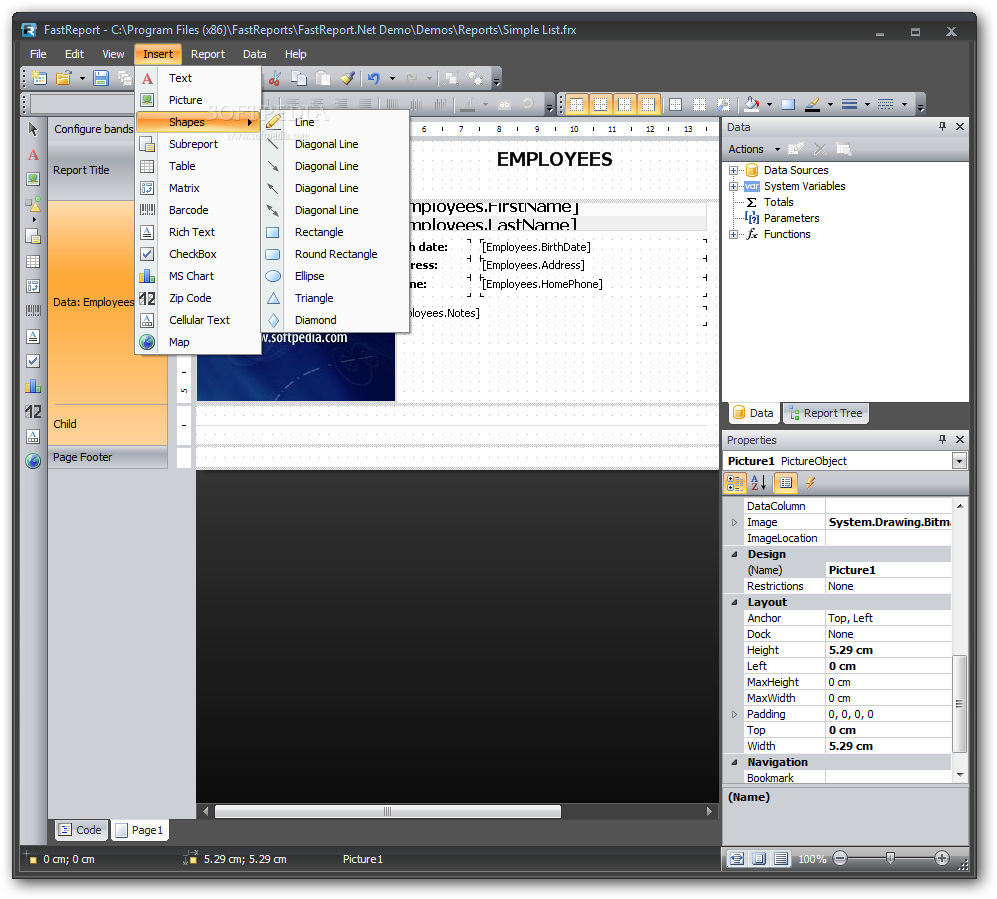Toggle the Bottom border line button
The width and height of the screenshot is (997, 899).
coord(601,104)
